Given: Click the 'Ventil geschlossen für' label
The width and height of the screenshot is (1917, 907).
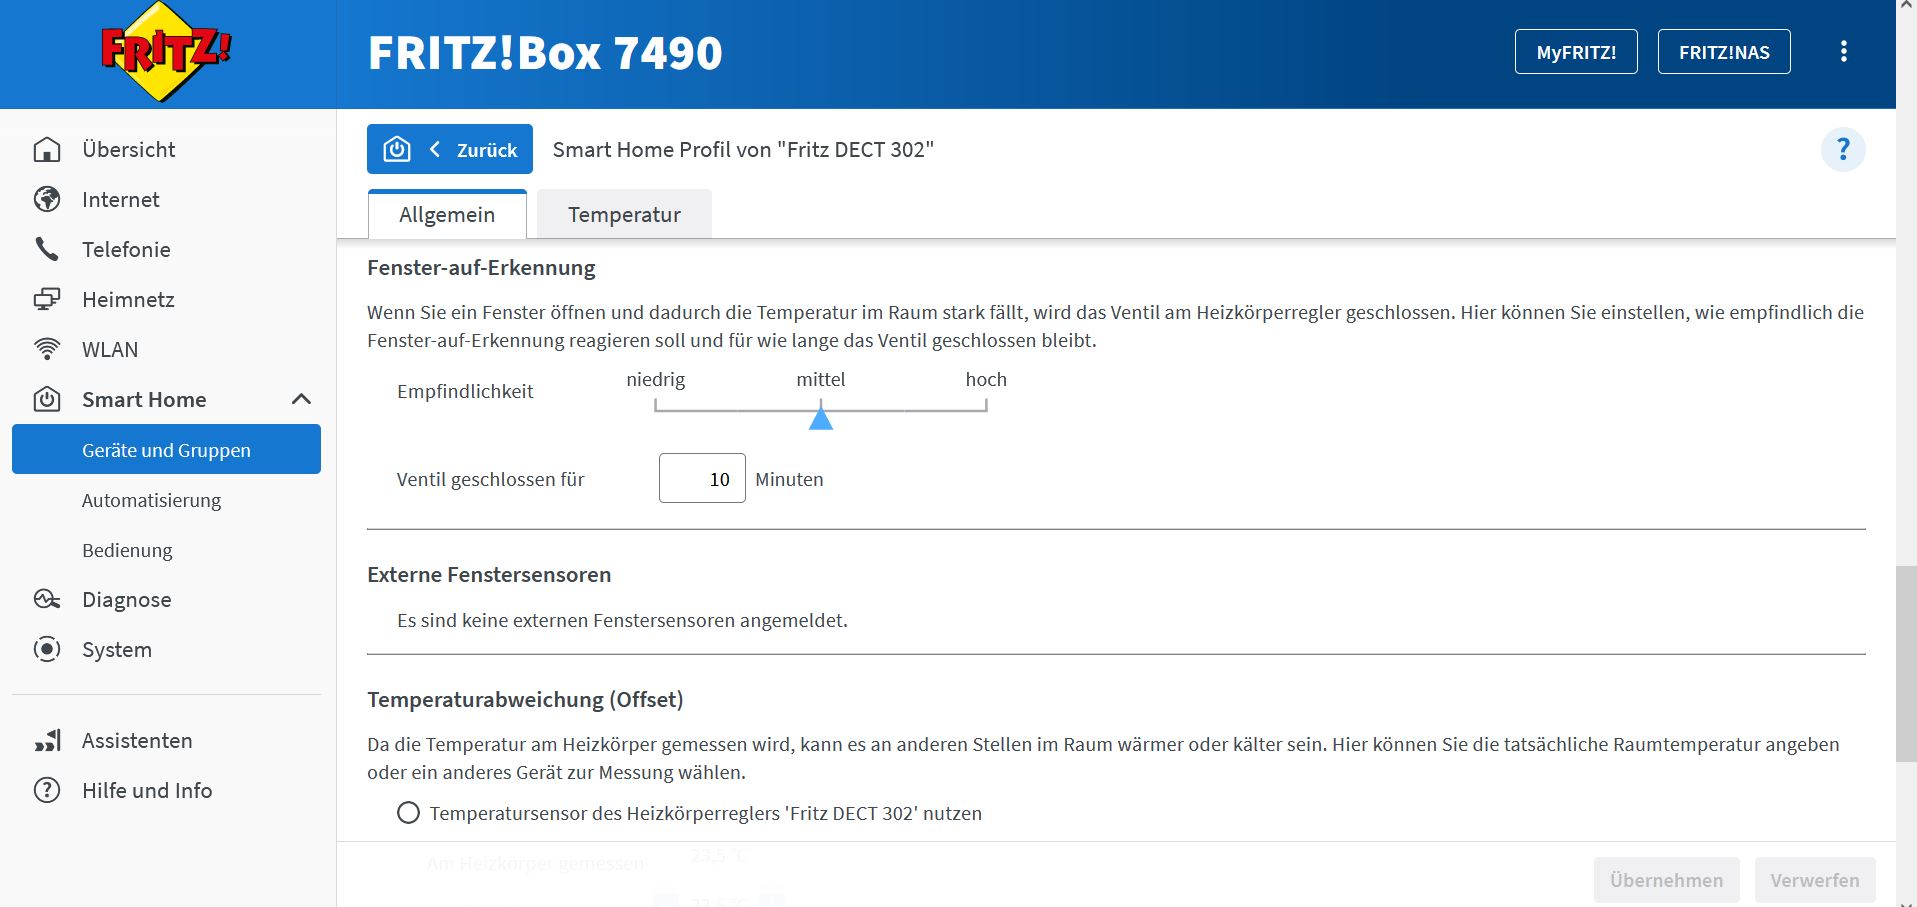Looking at the screenshot, I should [x=490, y=479].
